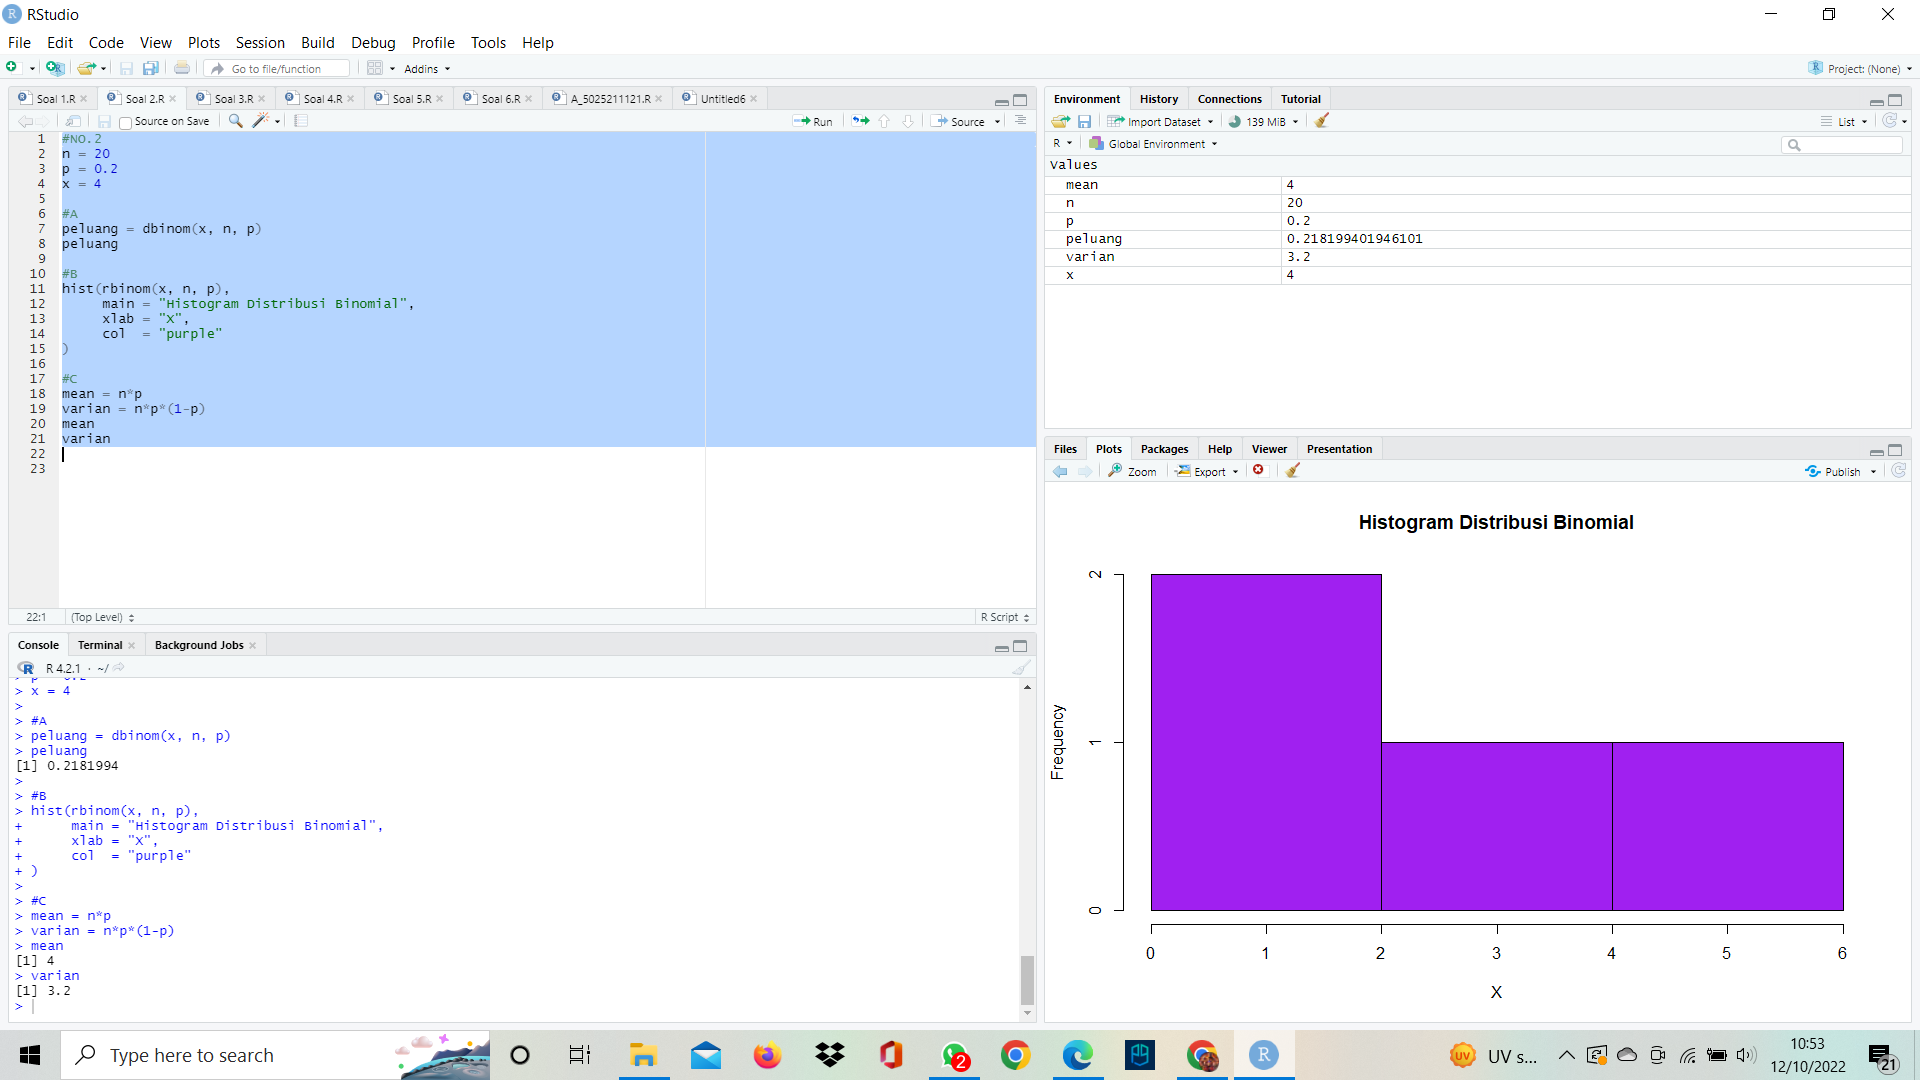Screen dimensions: 1920x1080
Task: Remove current plot with the red X
Action: 1259,471
